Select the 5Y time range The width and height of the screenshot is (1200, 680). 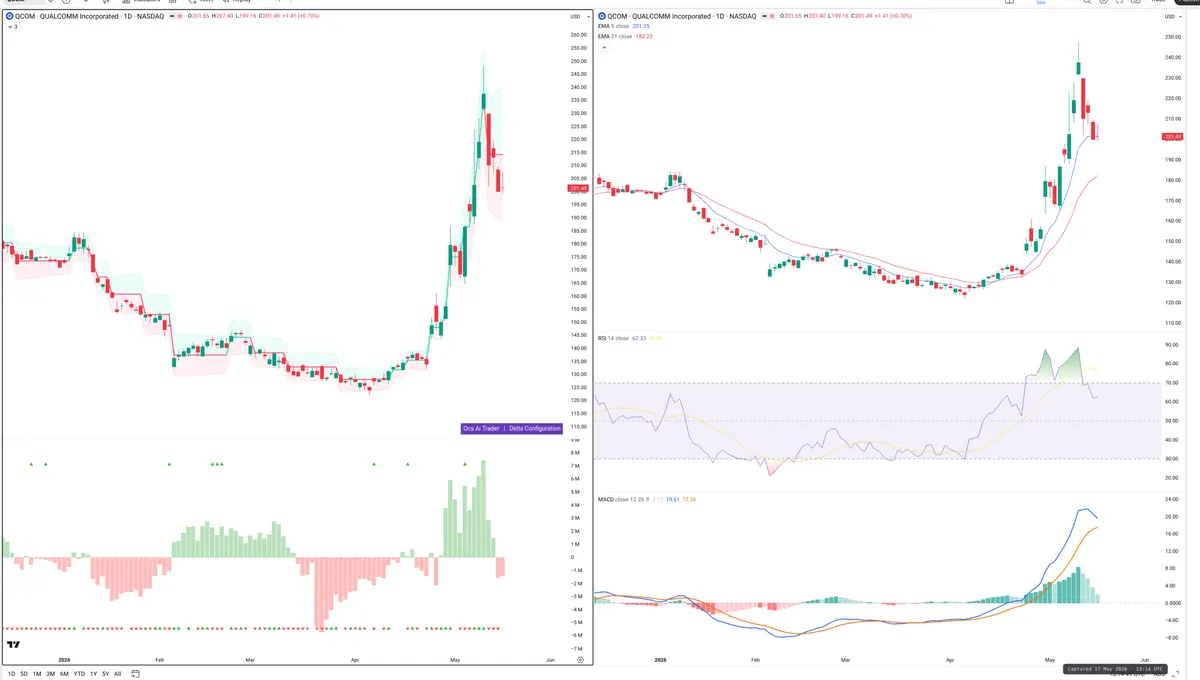pyautogui.click(x=106, y=674)
